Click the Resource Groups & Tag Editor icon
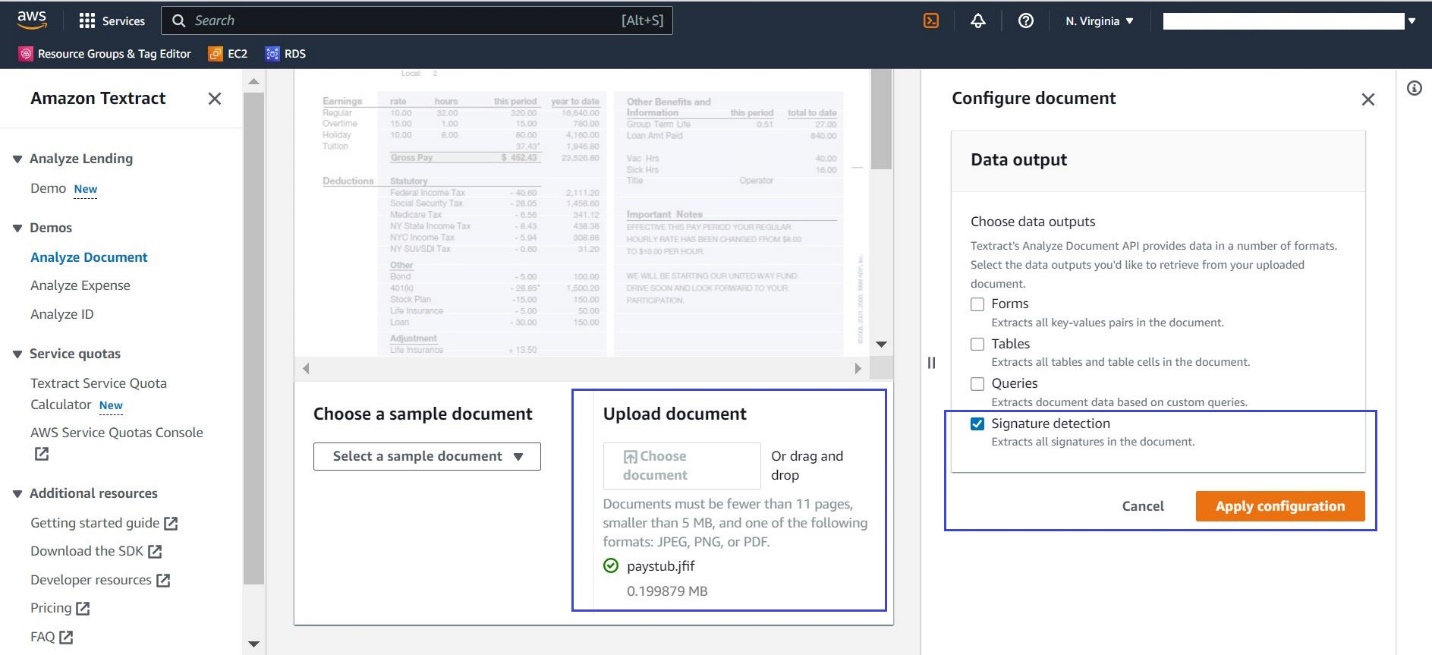The height and width of the screenshot is (655, 1432). [25, 54]
